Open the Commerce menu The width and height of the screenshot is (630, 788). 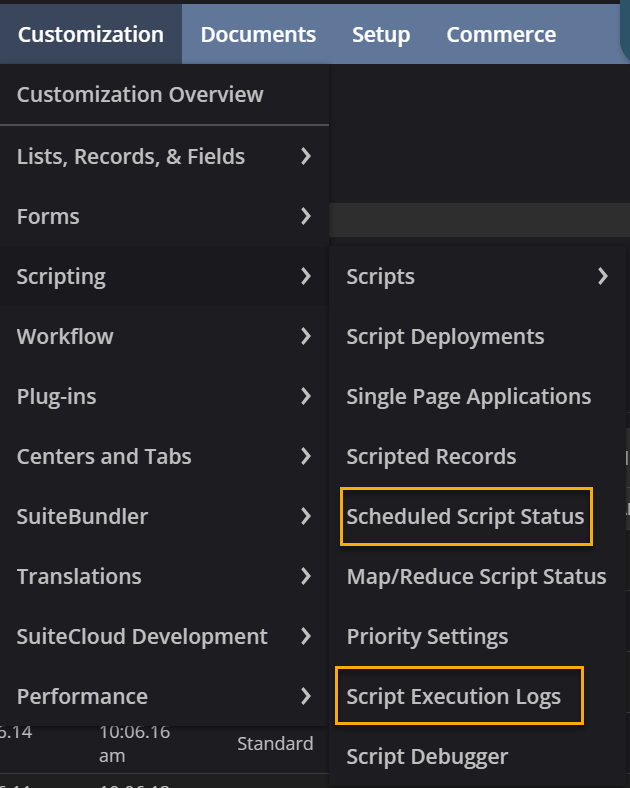(501, 34)
